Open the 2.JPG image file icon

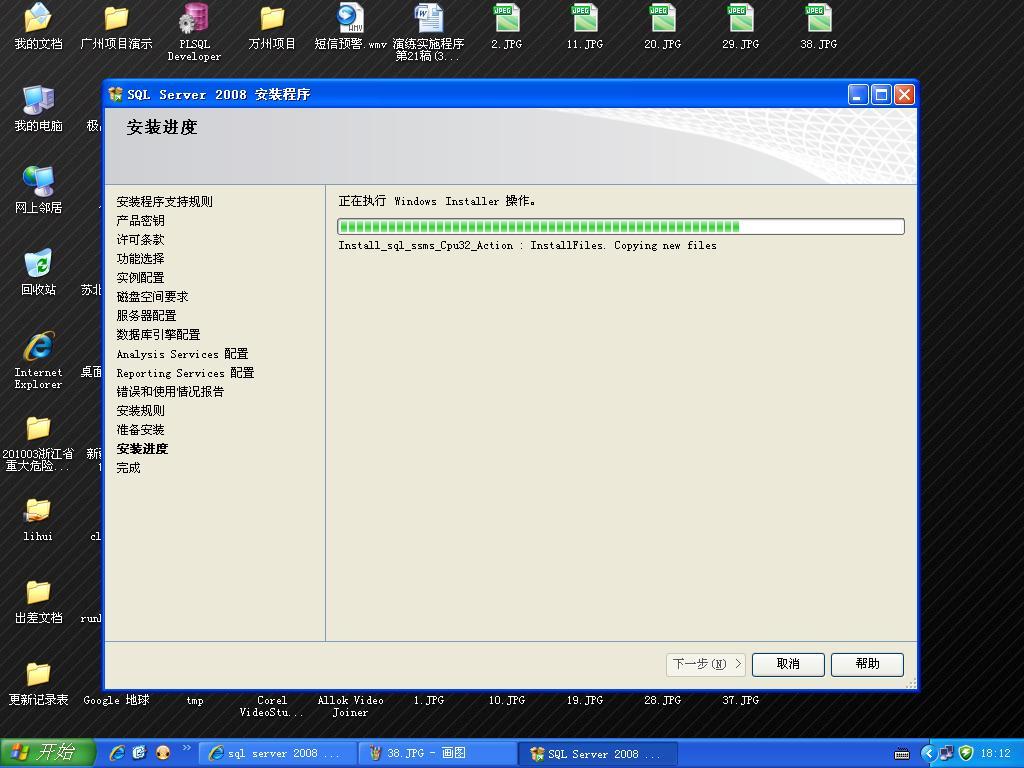(506, 20)
